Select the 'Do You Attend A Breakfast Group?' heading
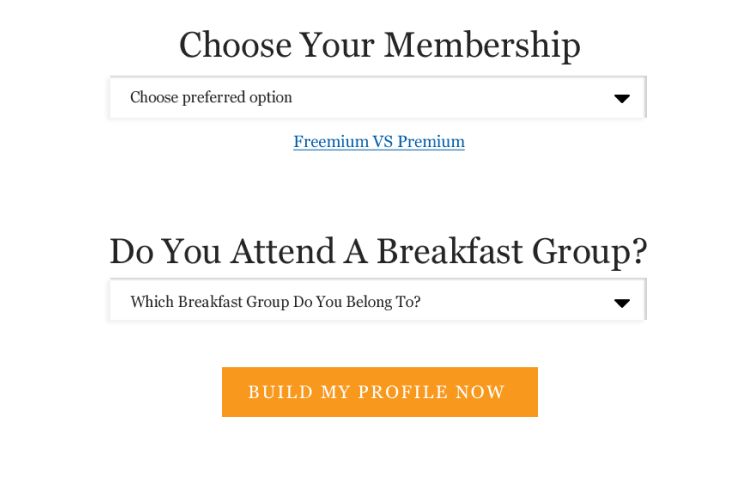Image resolution: width=748 pixels, height=497 pixels. [x=378, y=251]
